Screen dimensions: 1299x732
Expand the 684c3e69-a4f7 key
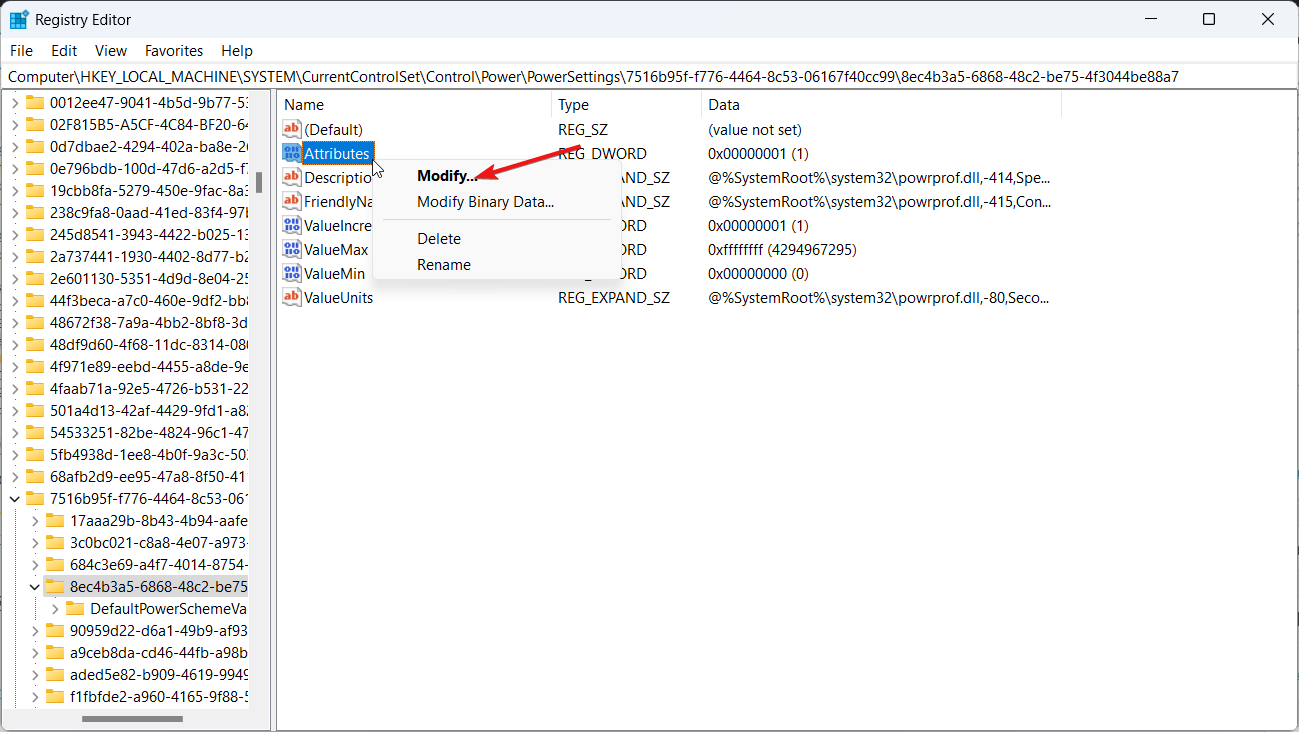[35, 564]
